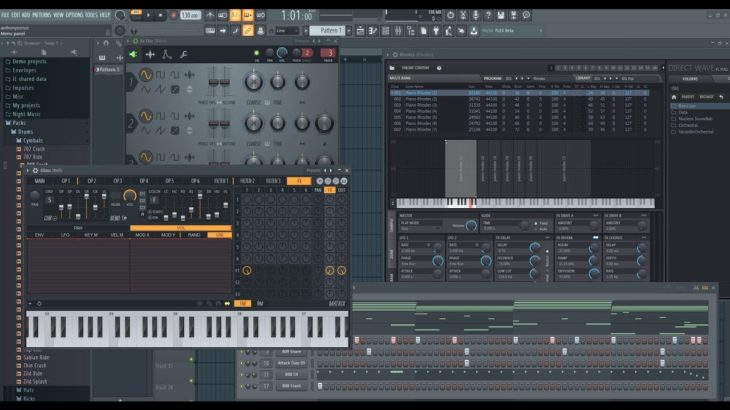730x410 pixels.
Task: Click the microphone recording icon
Action: click(x=475, y=15)
